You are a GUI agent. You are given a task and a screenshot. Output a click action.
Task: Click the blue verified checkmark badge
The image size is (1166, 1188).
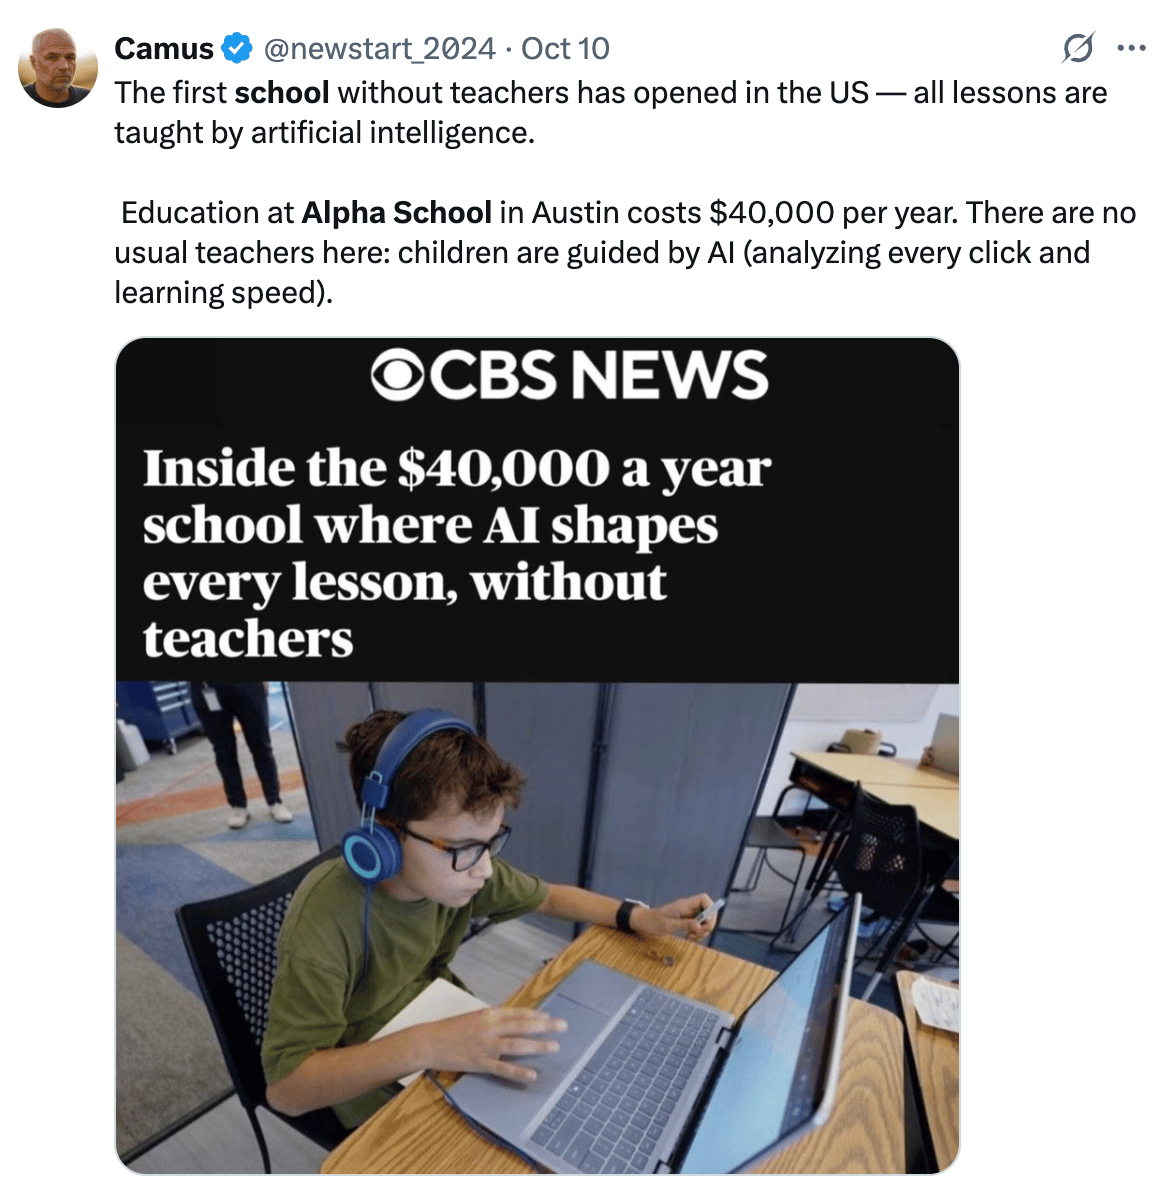click(237, 48)
